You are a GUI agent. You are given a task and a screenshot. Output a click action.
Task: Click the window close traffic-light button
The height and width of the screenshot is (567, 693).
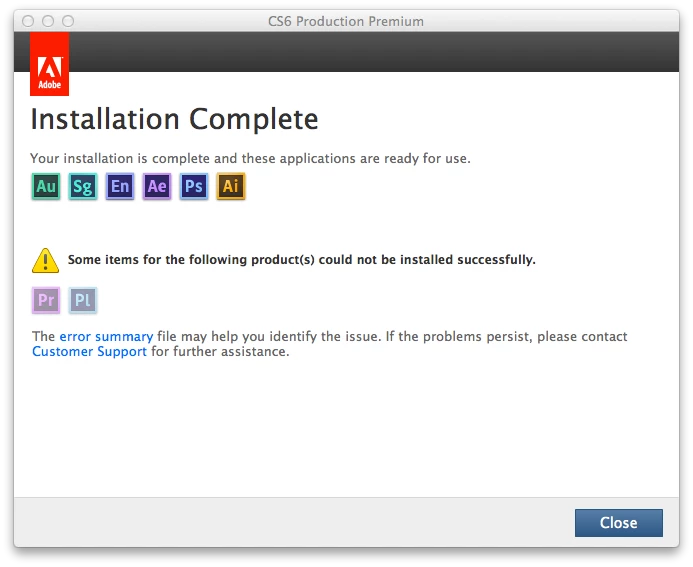28,21
